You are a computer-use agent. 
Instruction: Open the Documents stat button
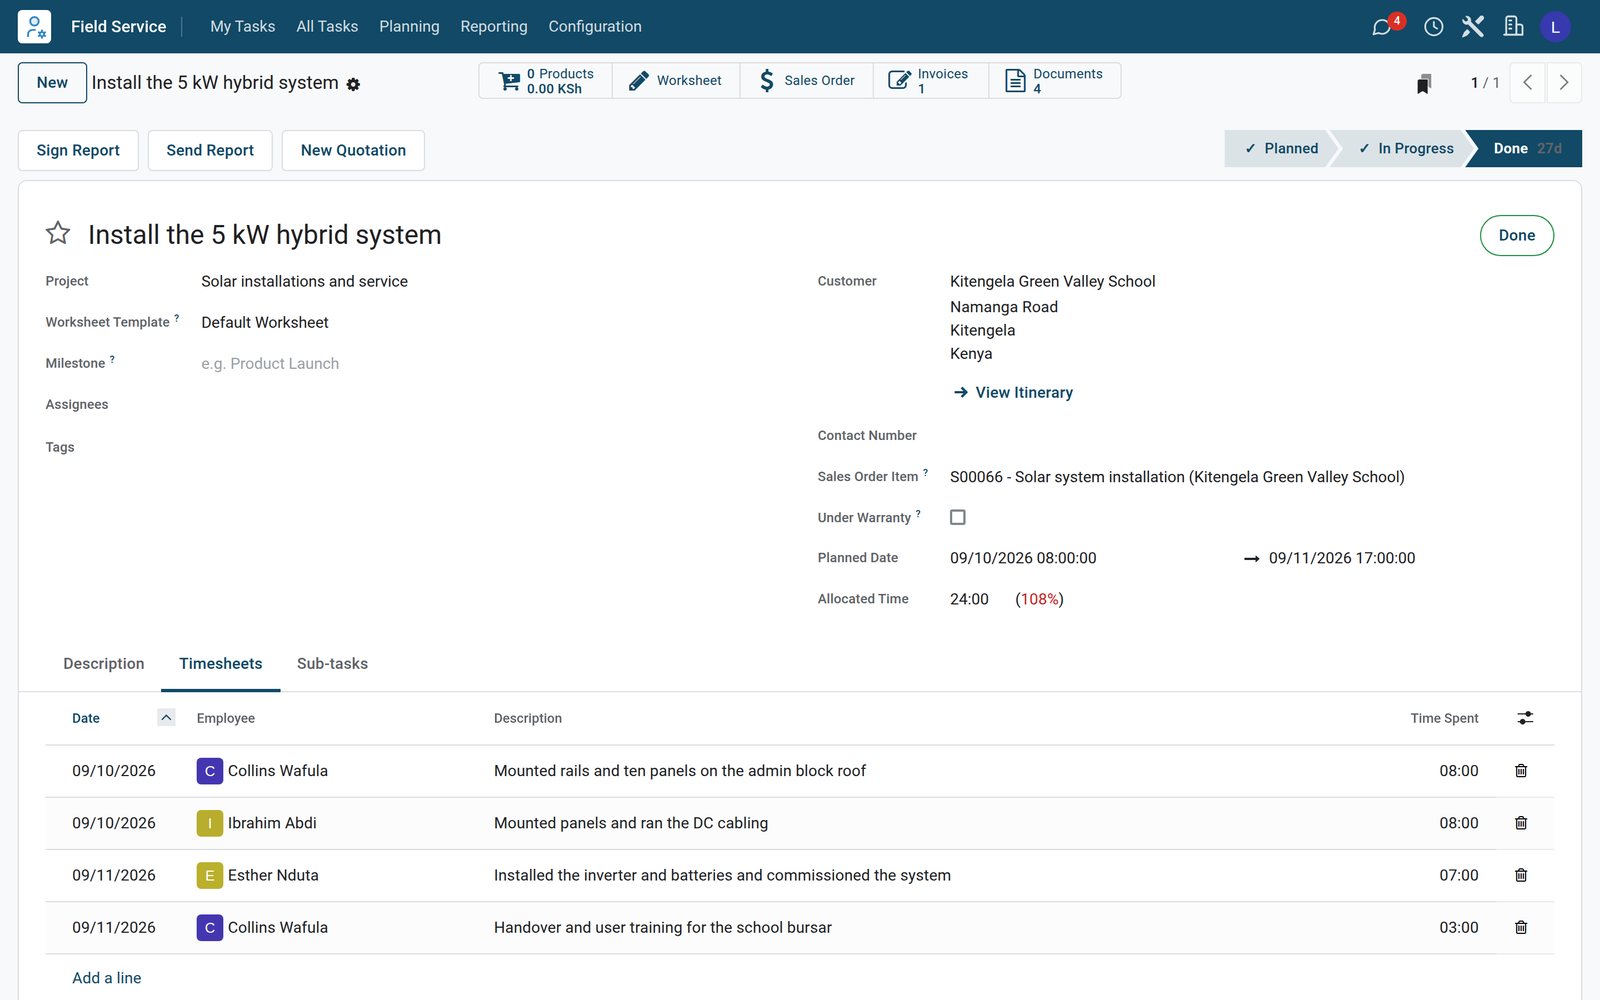pos(1055,81)
